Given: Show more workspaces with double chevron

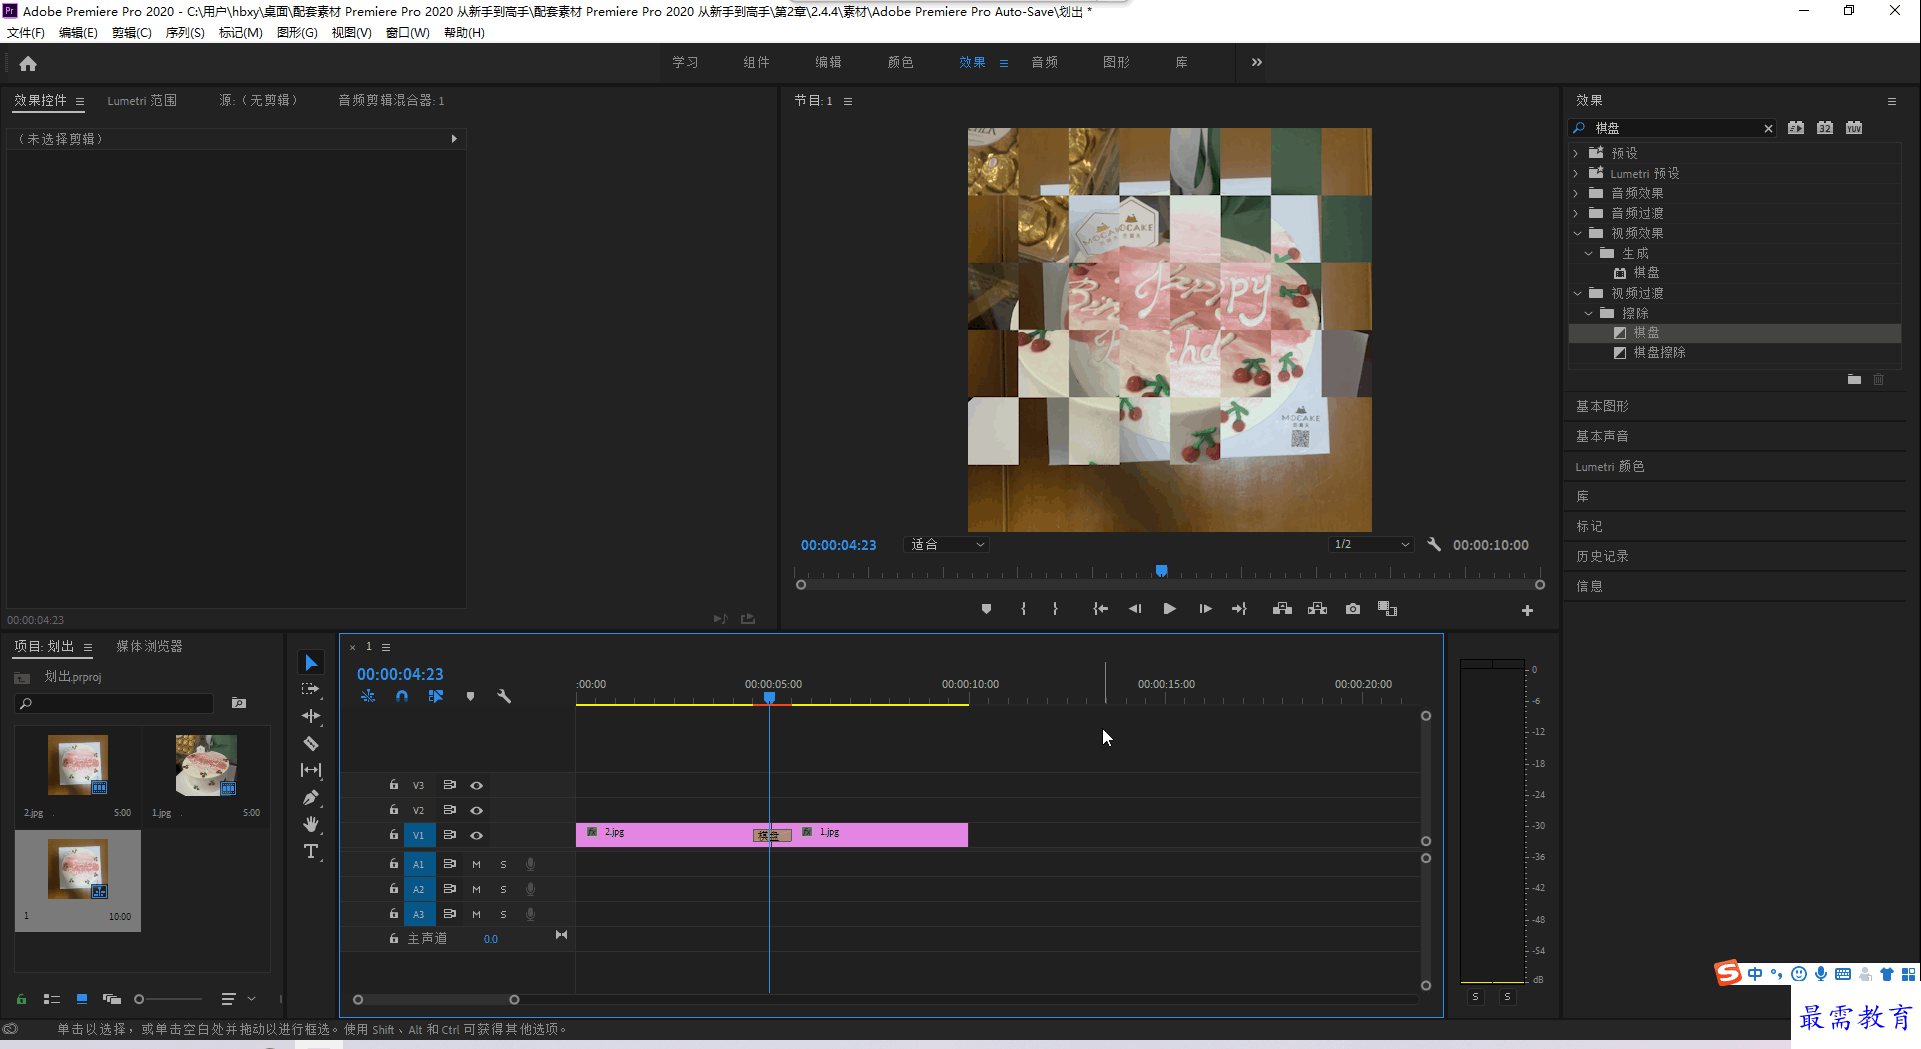Looking at the screenshot, I should tap(1256, 62).
